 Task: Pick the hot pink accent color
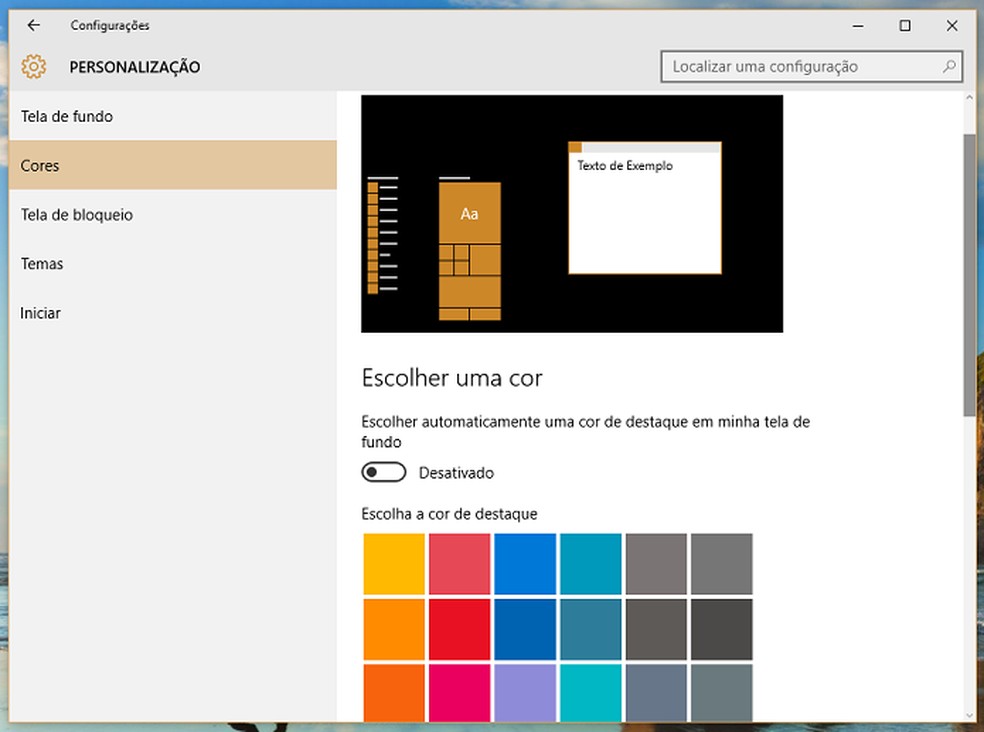459,692
